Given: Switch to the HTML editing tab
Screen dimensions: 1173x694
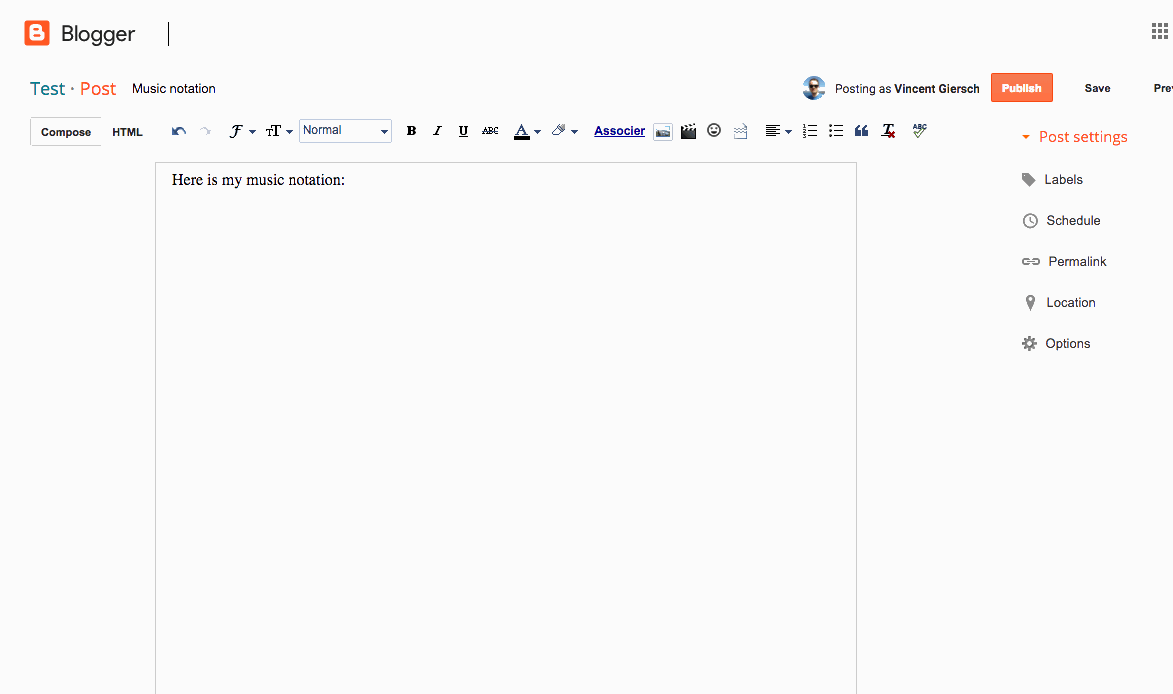Looking at the screenshot, I should pos(127,131).
